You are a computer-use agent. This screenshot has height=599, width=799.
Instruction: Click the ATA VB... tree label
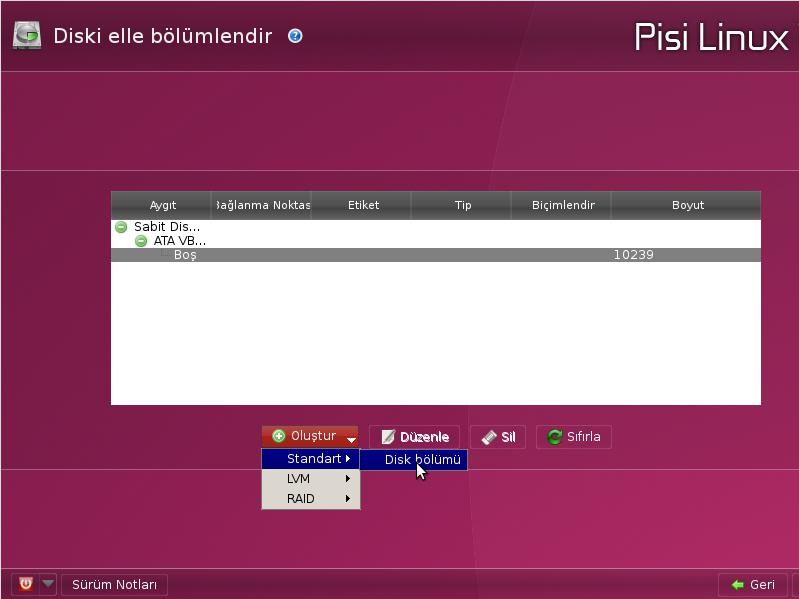179,241
